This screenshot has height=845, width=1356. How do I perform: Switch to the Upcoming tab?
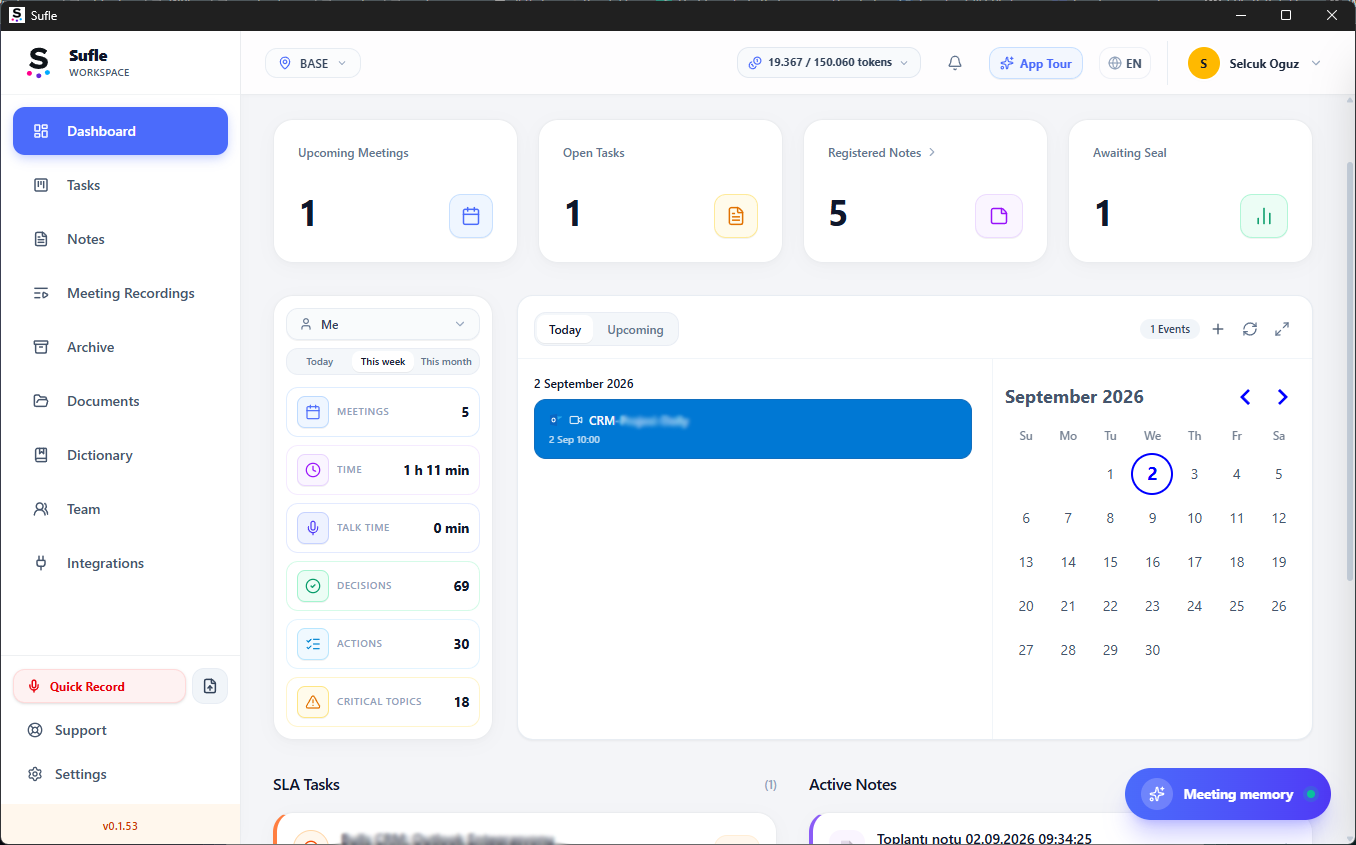(635, 329)
